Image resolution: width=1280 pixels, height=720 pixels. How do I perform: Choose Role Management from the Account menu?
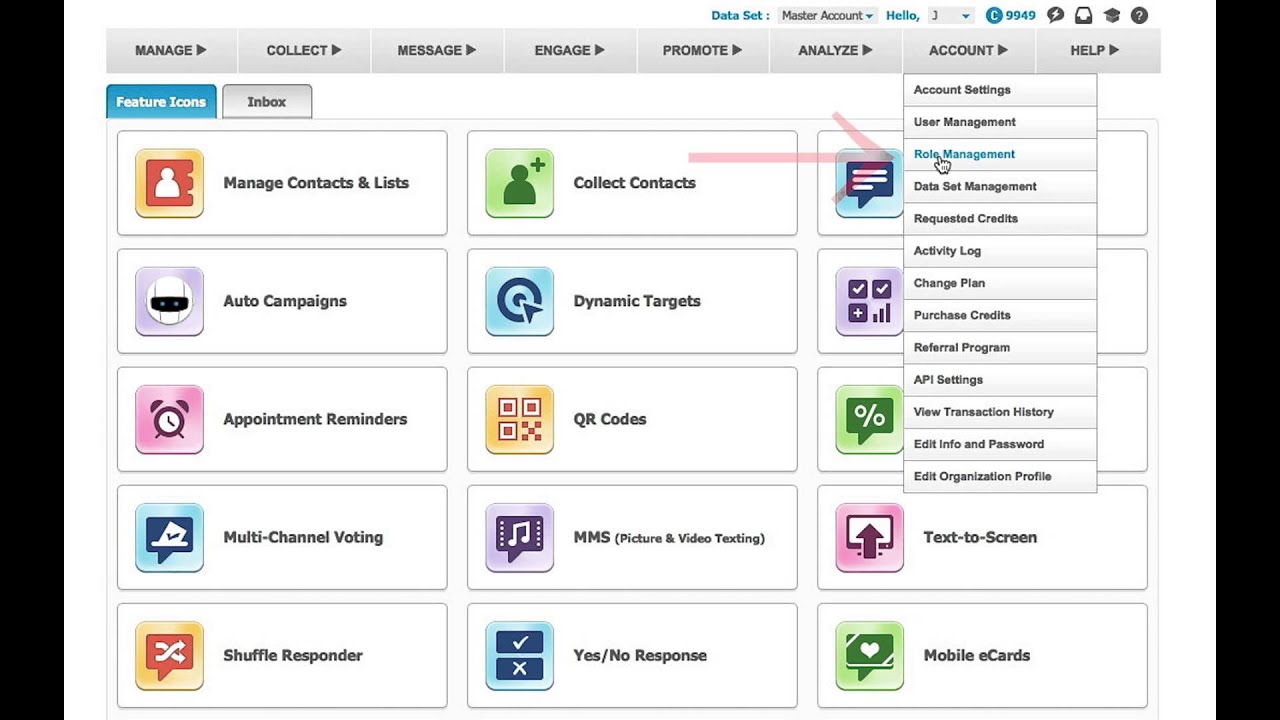click(x=1000, y=154)
